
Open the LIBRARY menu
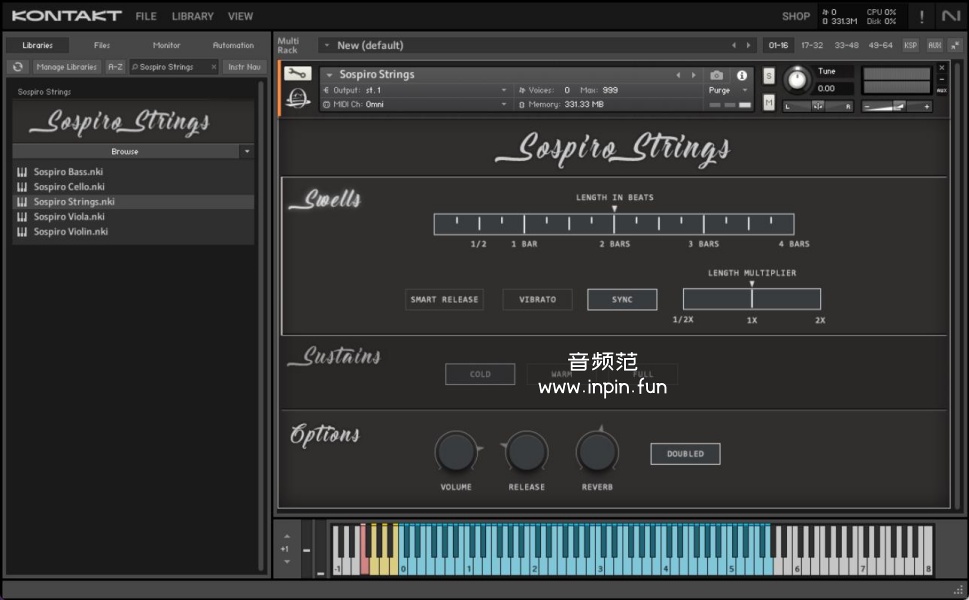(192, 16)
